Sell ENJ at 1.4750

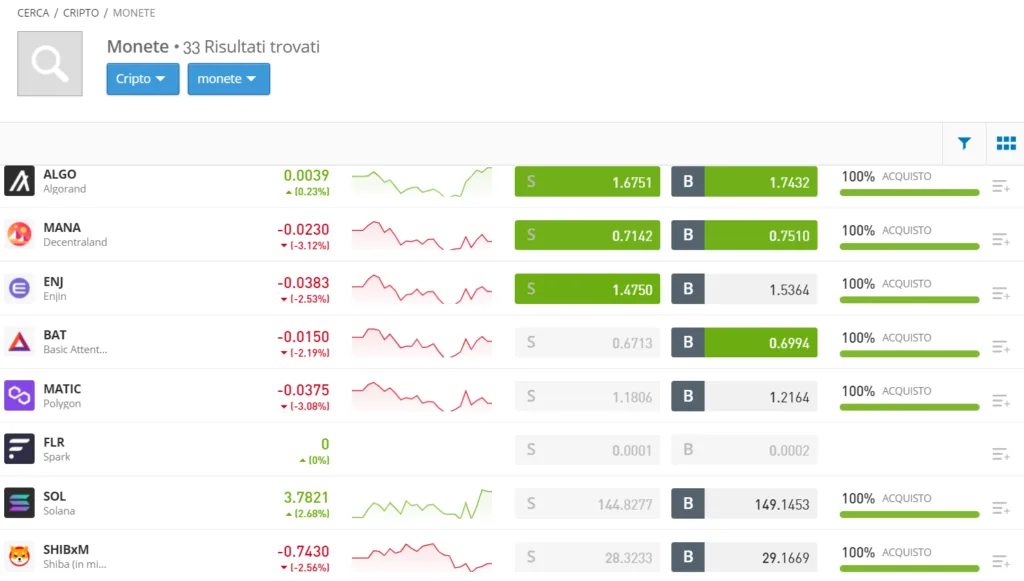(587, 289)
